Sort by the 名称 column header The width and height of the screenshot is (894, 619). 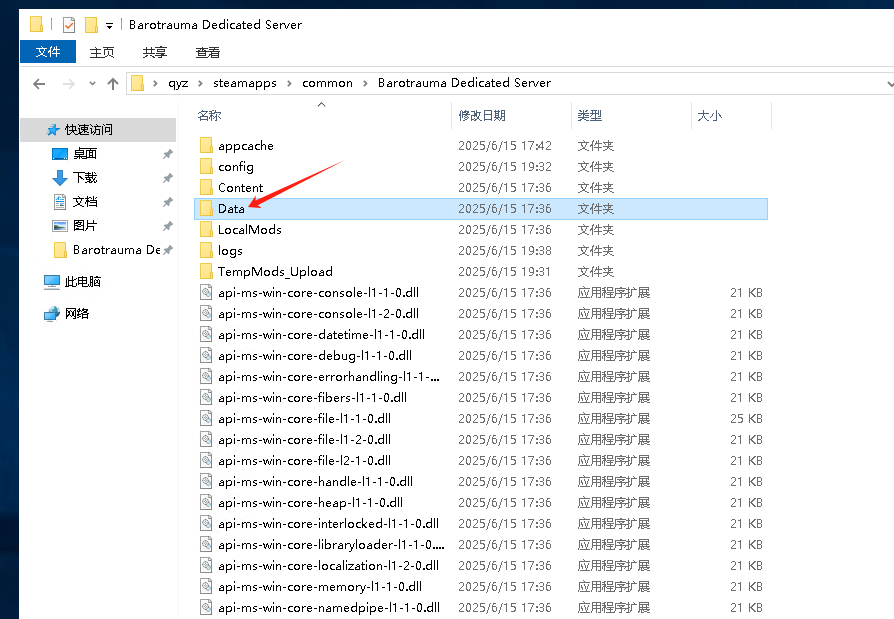pyautogui.click(x=209, y=116)
